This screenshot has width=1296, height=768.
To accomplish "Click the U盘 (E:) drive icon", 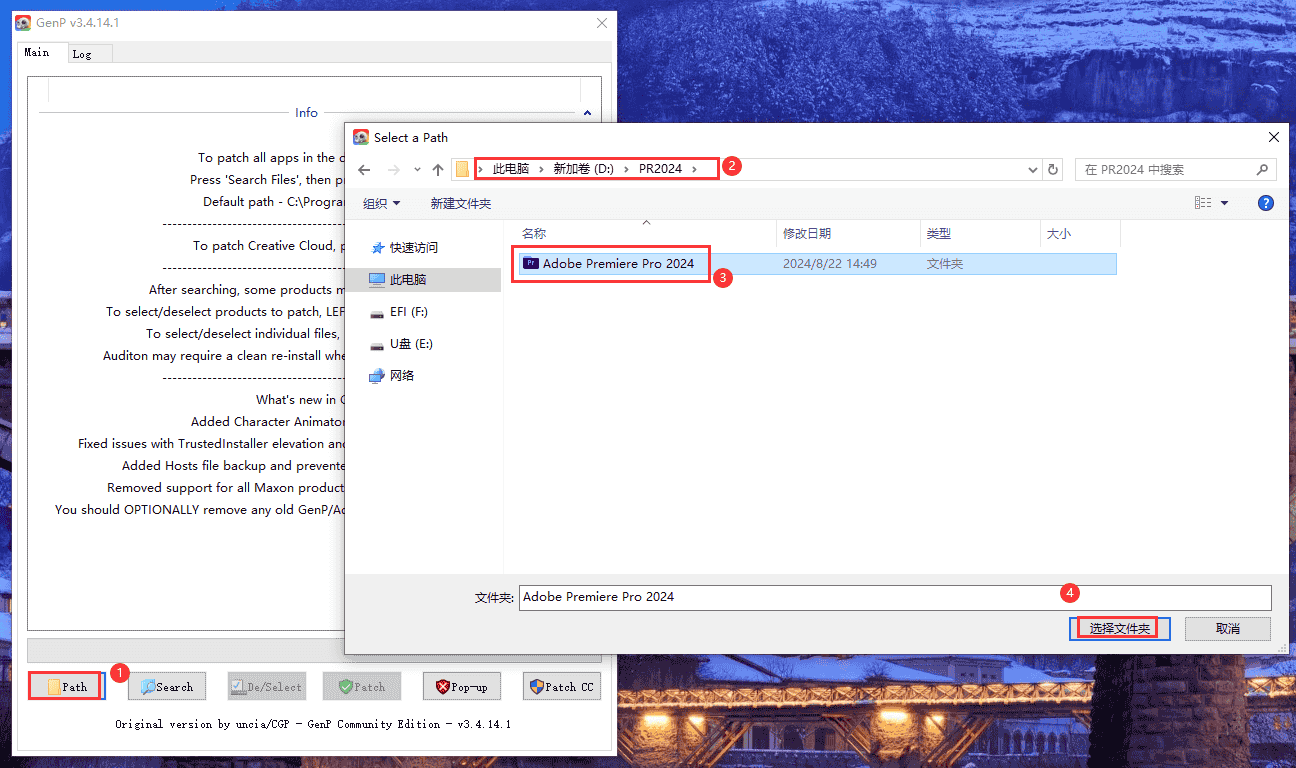I will pyautogui.click(x=377, y=345).
